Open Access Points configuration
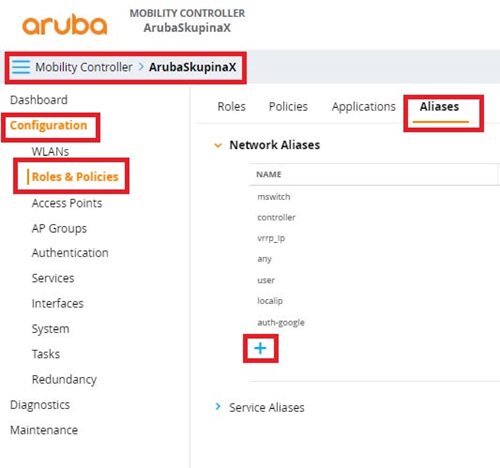 67,203
